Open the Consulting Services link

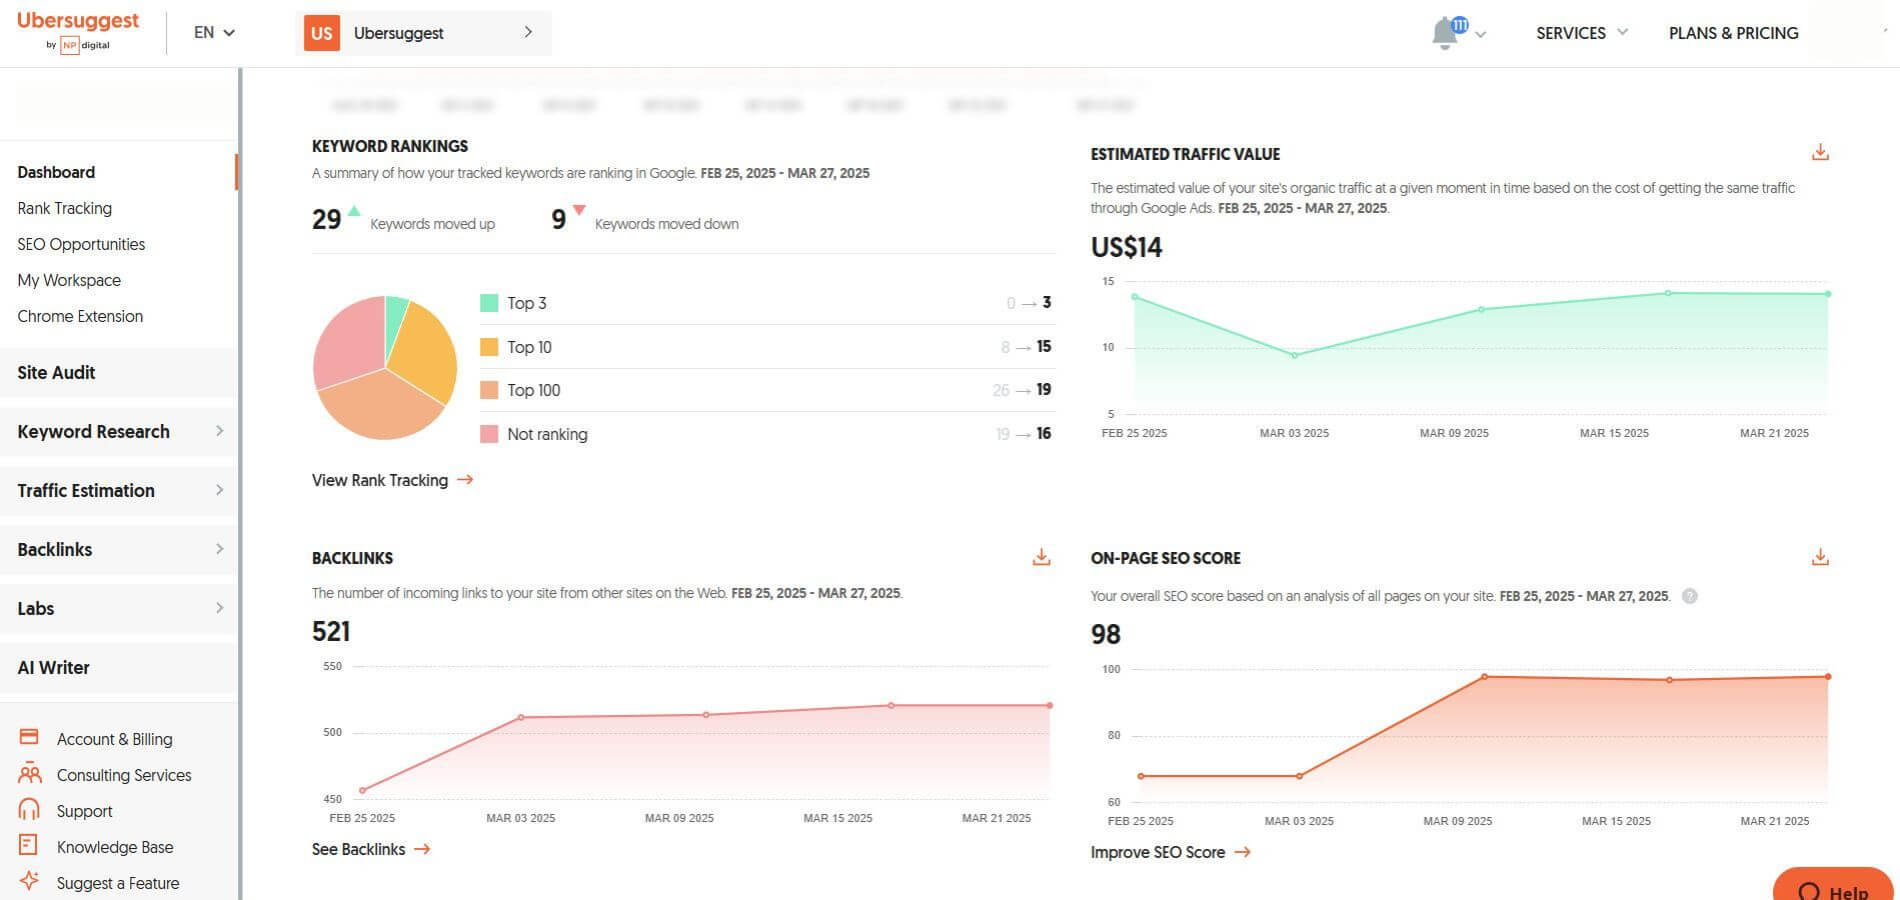(x=124, y=775)
